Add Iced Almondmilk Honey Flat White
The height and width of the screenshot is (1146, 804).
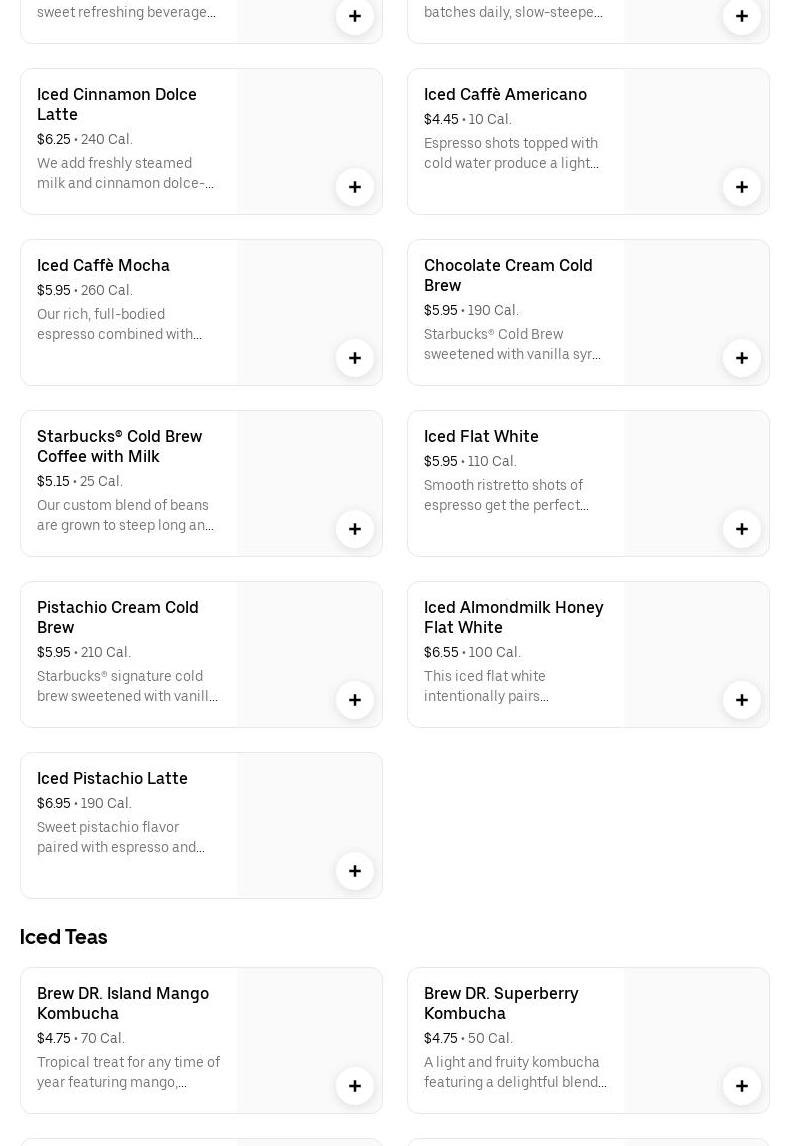tap(742, 700)
